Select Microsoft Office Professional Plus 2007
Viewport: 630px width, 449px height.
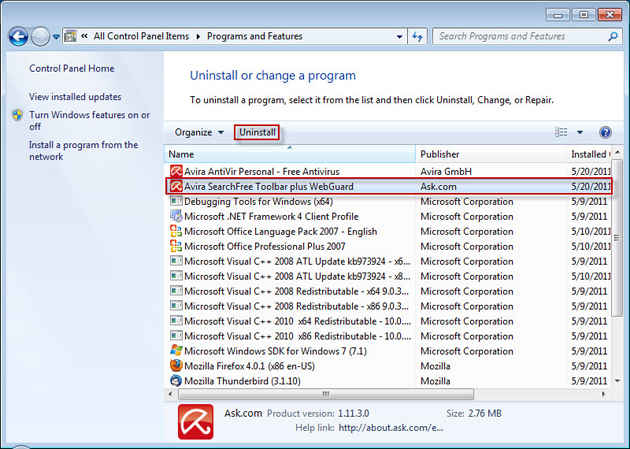point(265,247)
